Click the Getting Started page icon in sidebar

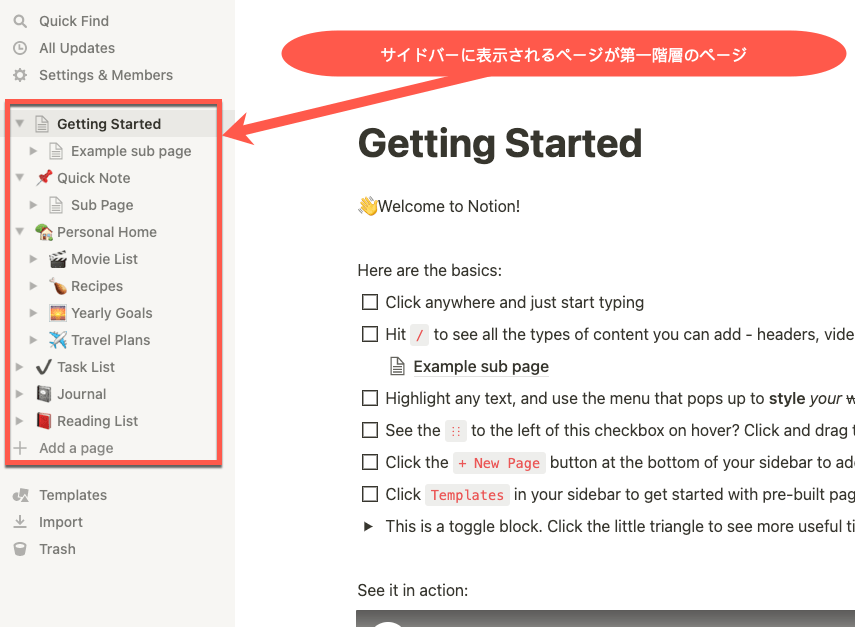[42, 124]
